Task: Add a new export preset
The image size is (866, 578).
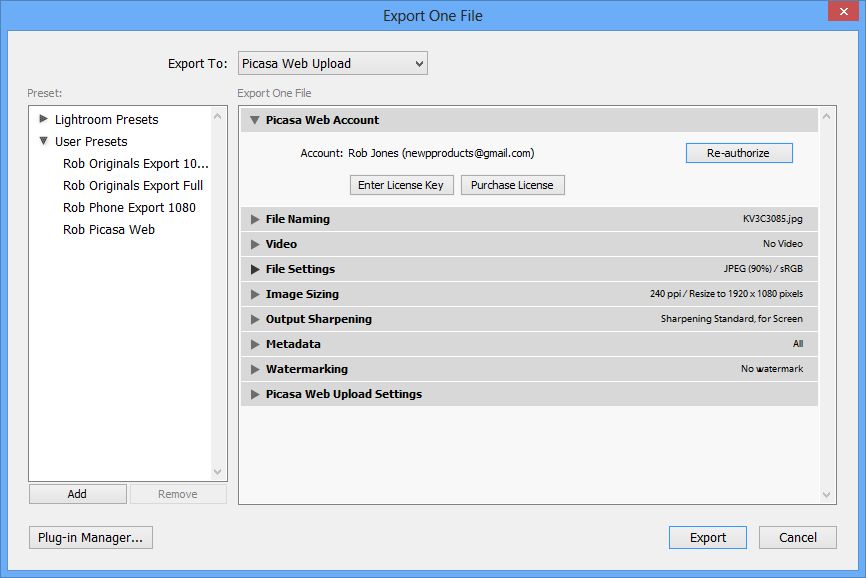Action: (77, 493)
